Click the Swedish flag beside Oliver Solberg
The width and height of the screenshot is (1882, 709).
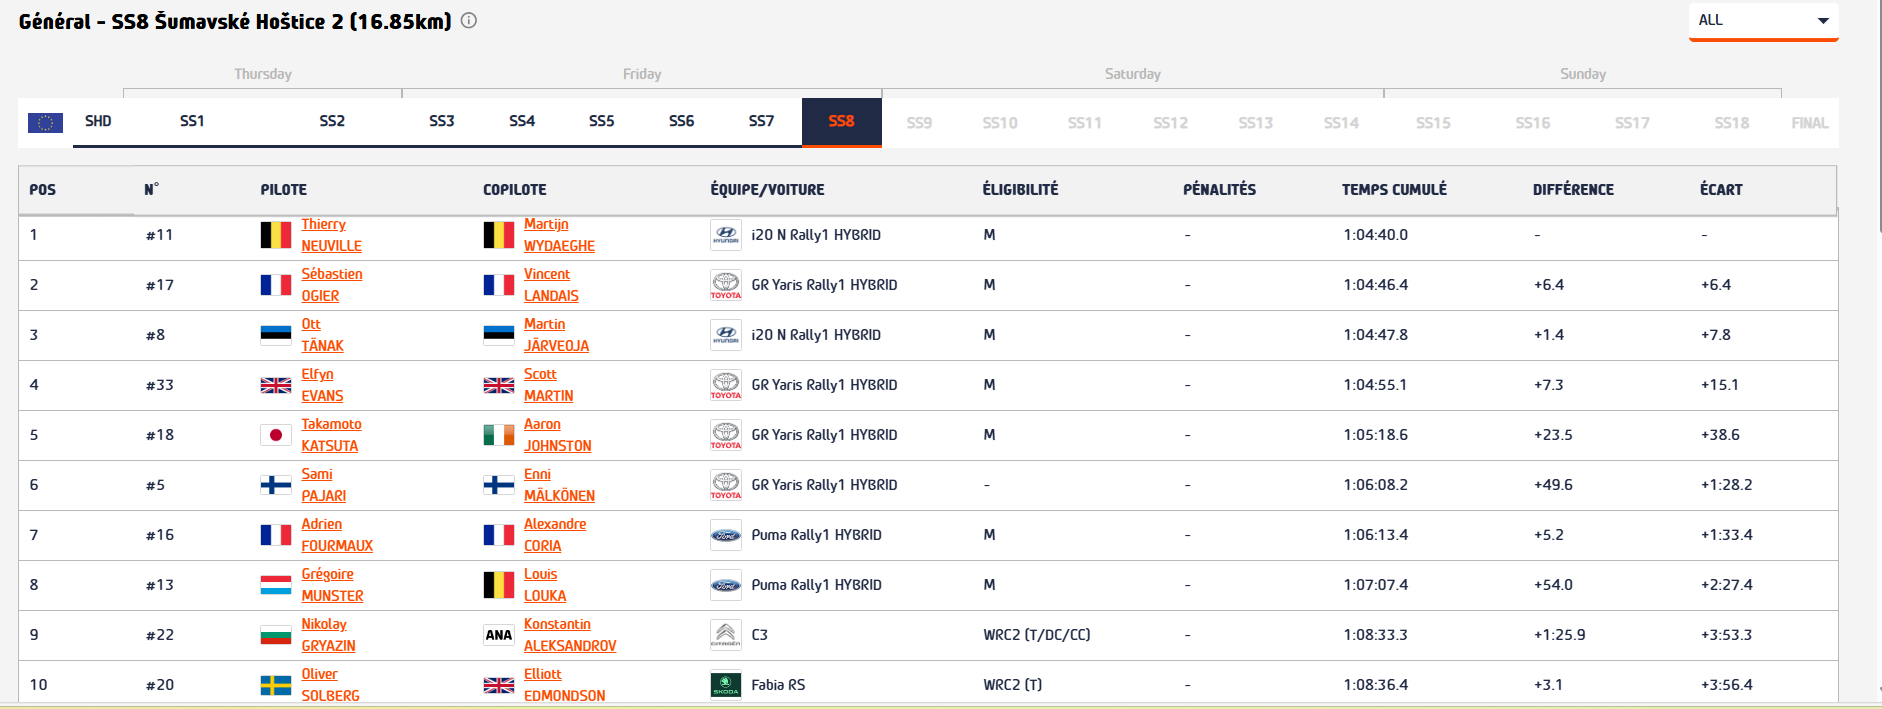tap(276, 685)
